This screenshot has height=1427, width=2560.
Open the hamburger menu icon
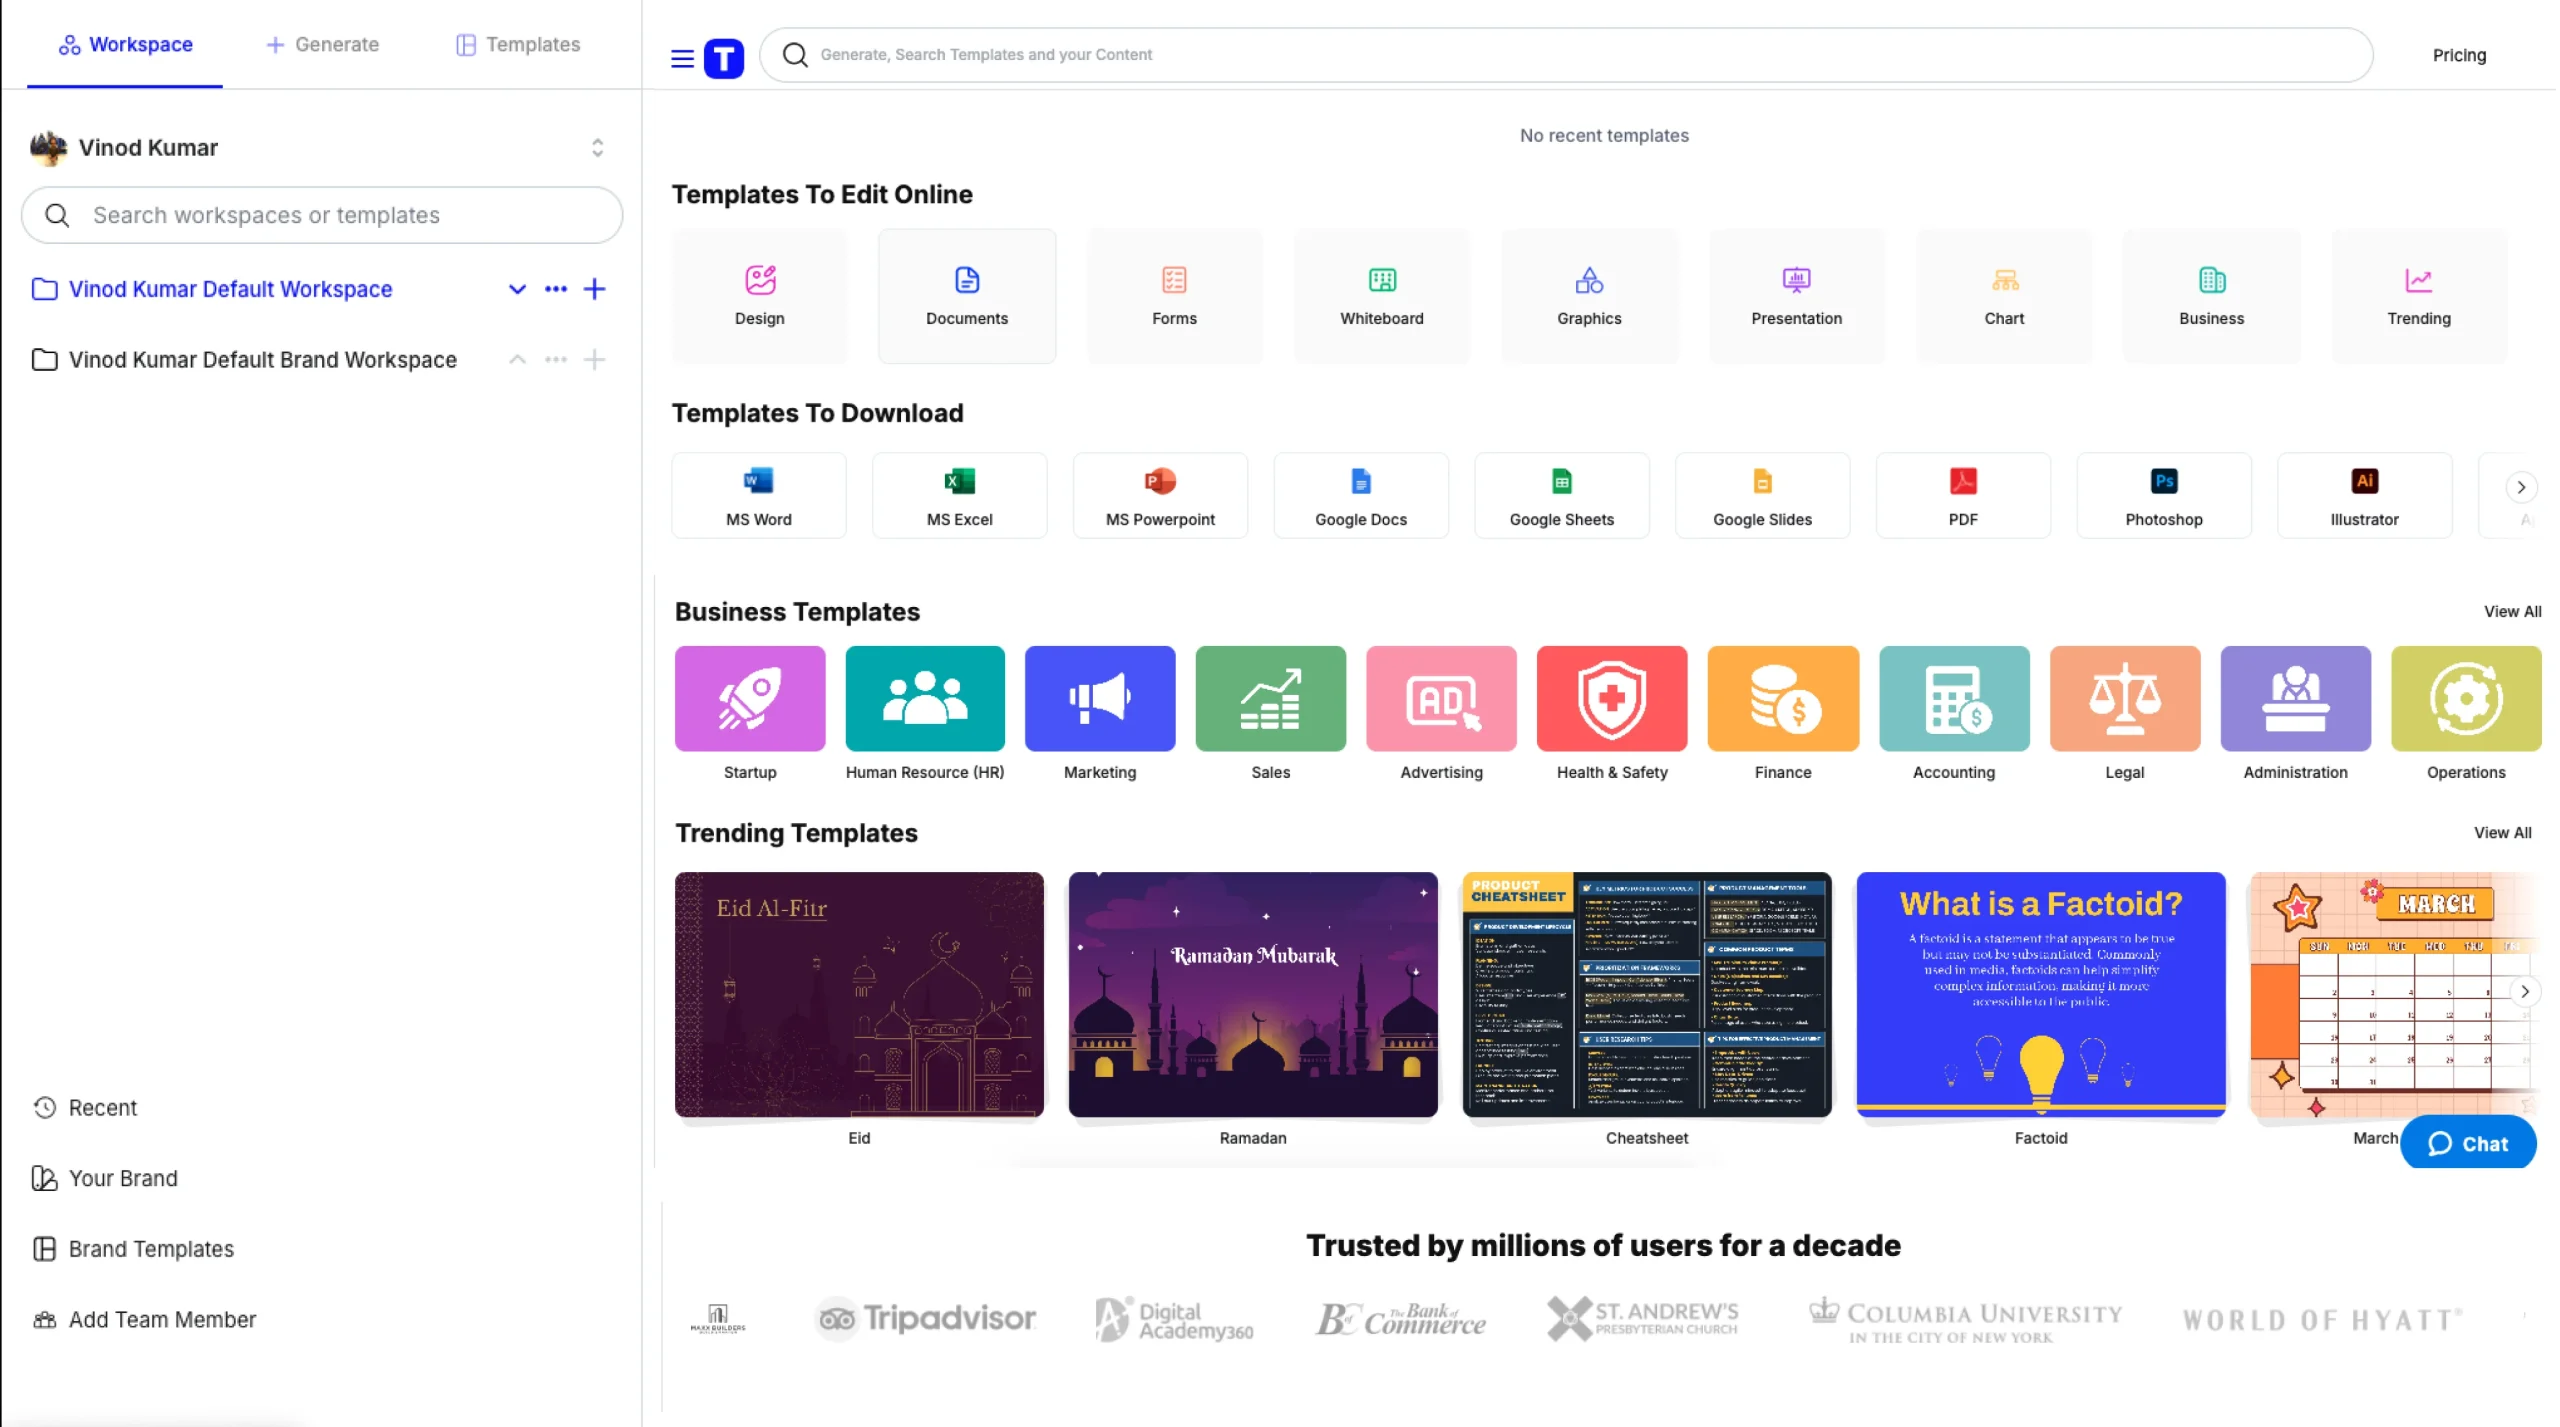(682, 58)
